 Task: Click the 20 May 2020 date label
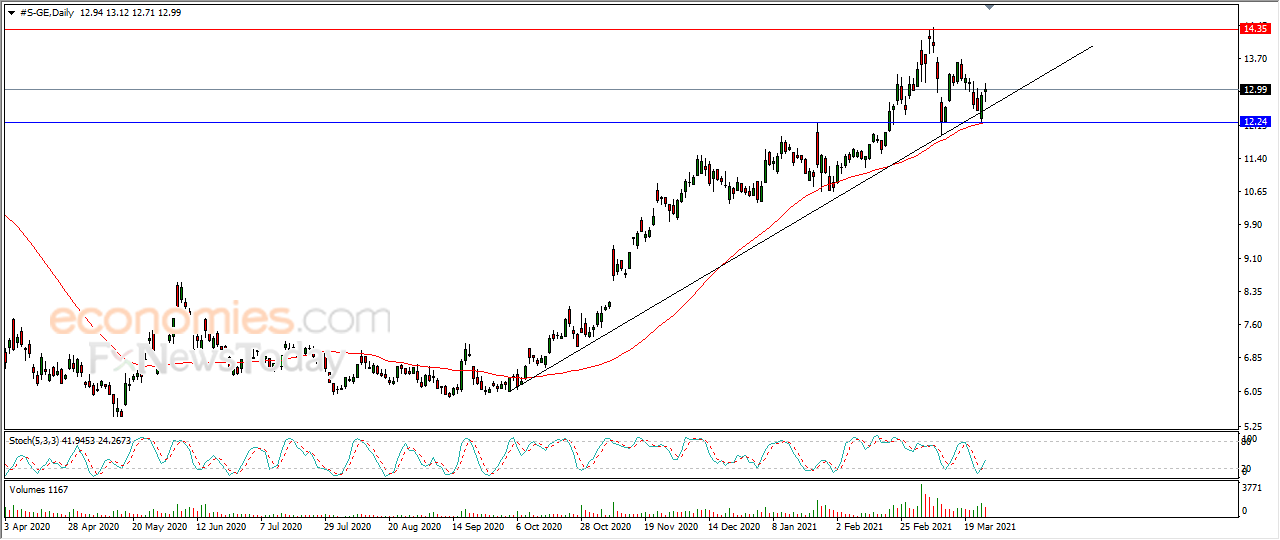point(161,525)
